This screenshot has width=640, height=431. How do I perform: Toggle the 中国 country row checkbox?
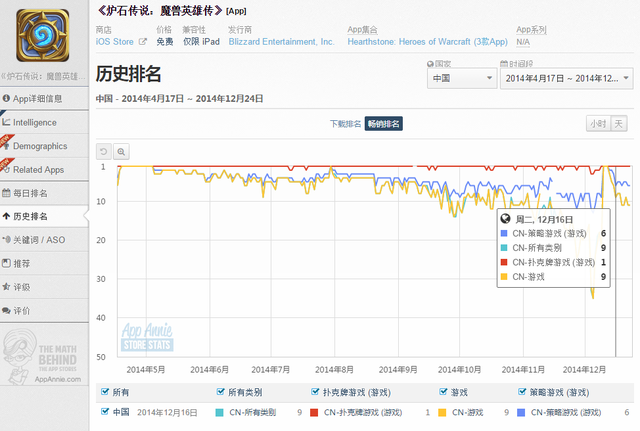click(x=104, y=411)
